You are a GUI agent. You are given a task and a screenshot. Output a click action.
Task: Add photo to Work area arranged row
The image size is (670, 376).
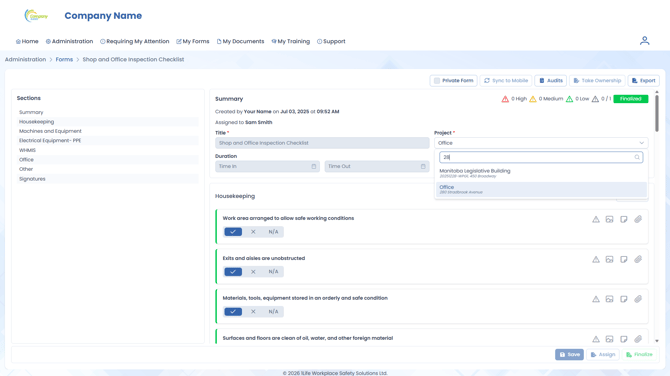tap(609, 220)
